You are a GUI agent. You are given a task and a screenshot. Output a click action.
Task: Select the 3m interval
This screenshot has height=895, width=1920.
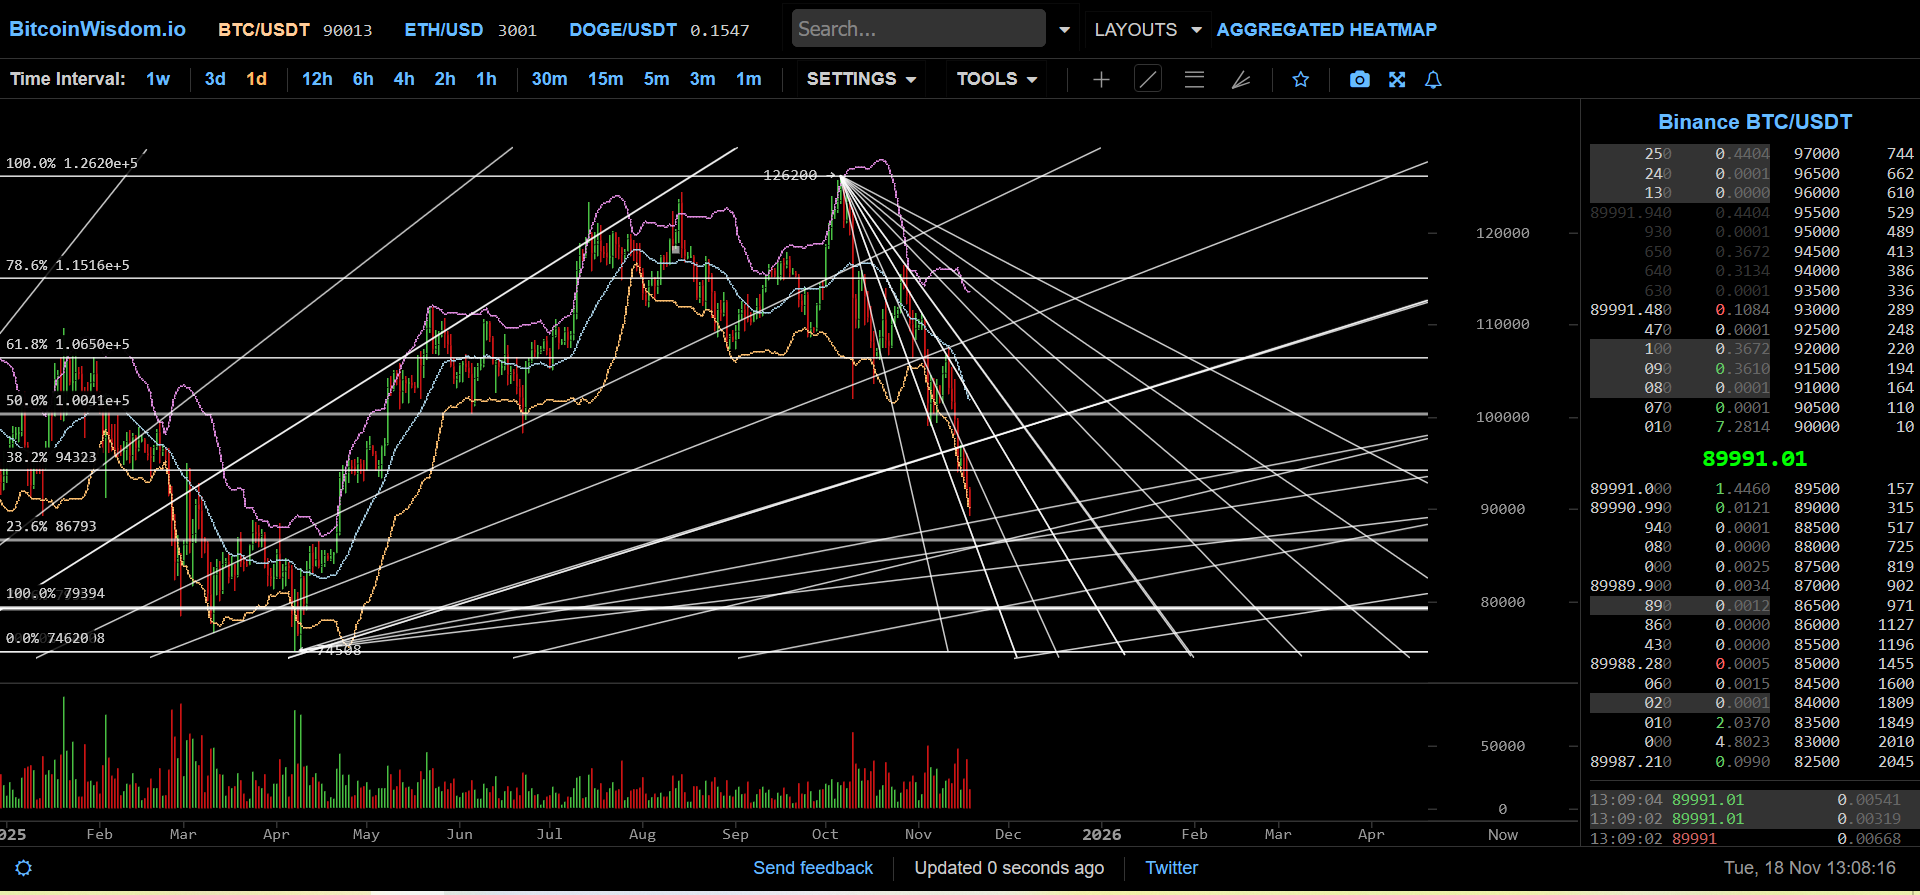point(702,79)
